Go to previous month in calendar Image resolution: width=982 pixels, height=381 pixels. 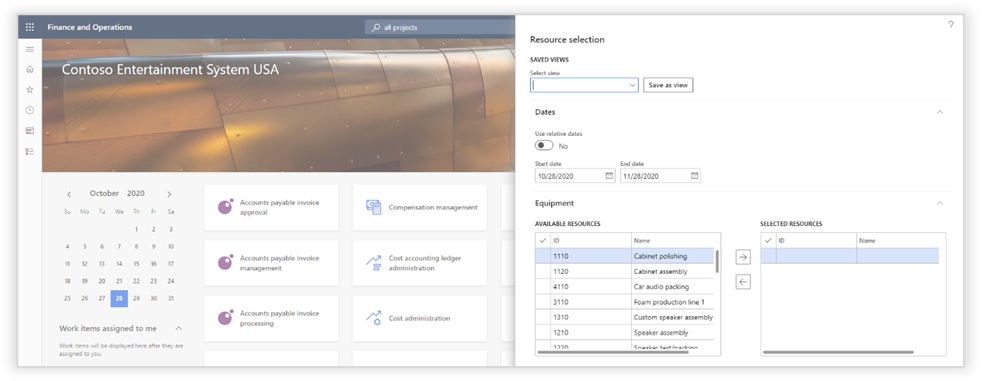(x=69, y=194)
